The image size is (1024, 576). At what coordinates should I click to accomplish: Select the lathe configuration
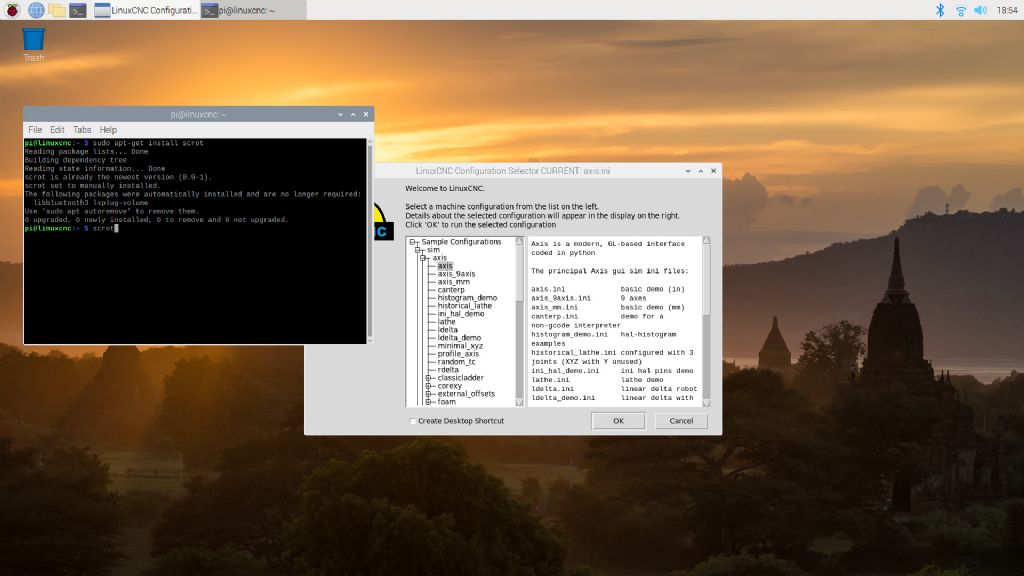446,321
